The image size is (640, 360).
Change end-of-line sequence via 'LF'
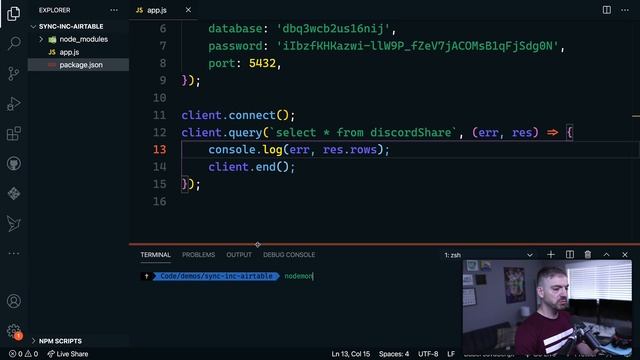[451, 354]
